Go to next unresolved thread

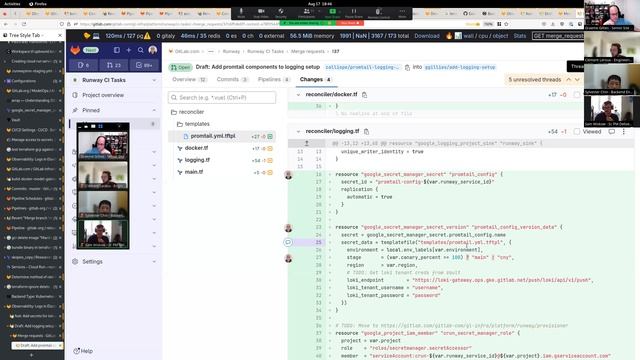577,80
